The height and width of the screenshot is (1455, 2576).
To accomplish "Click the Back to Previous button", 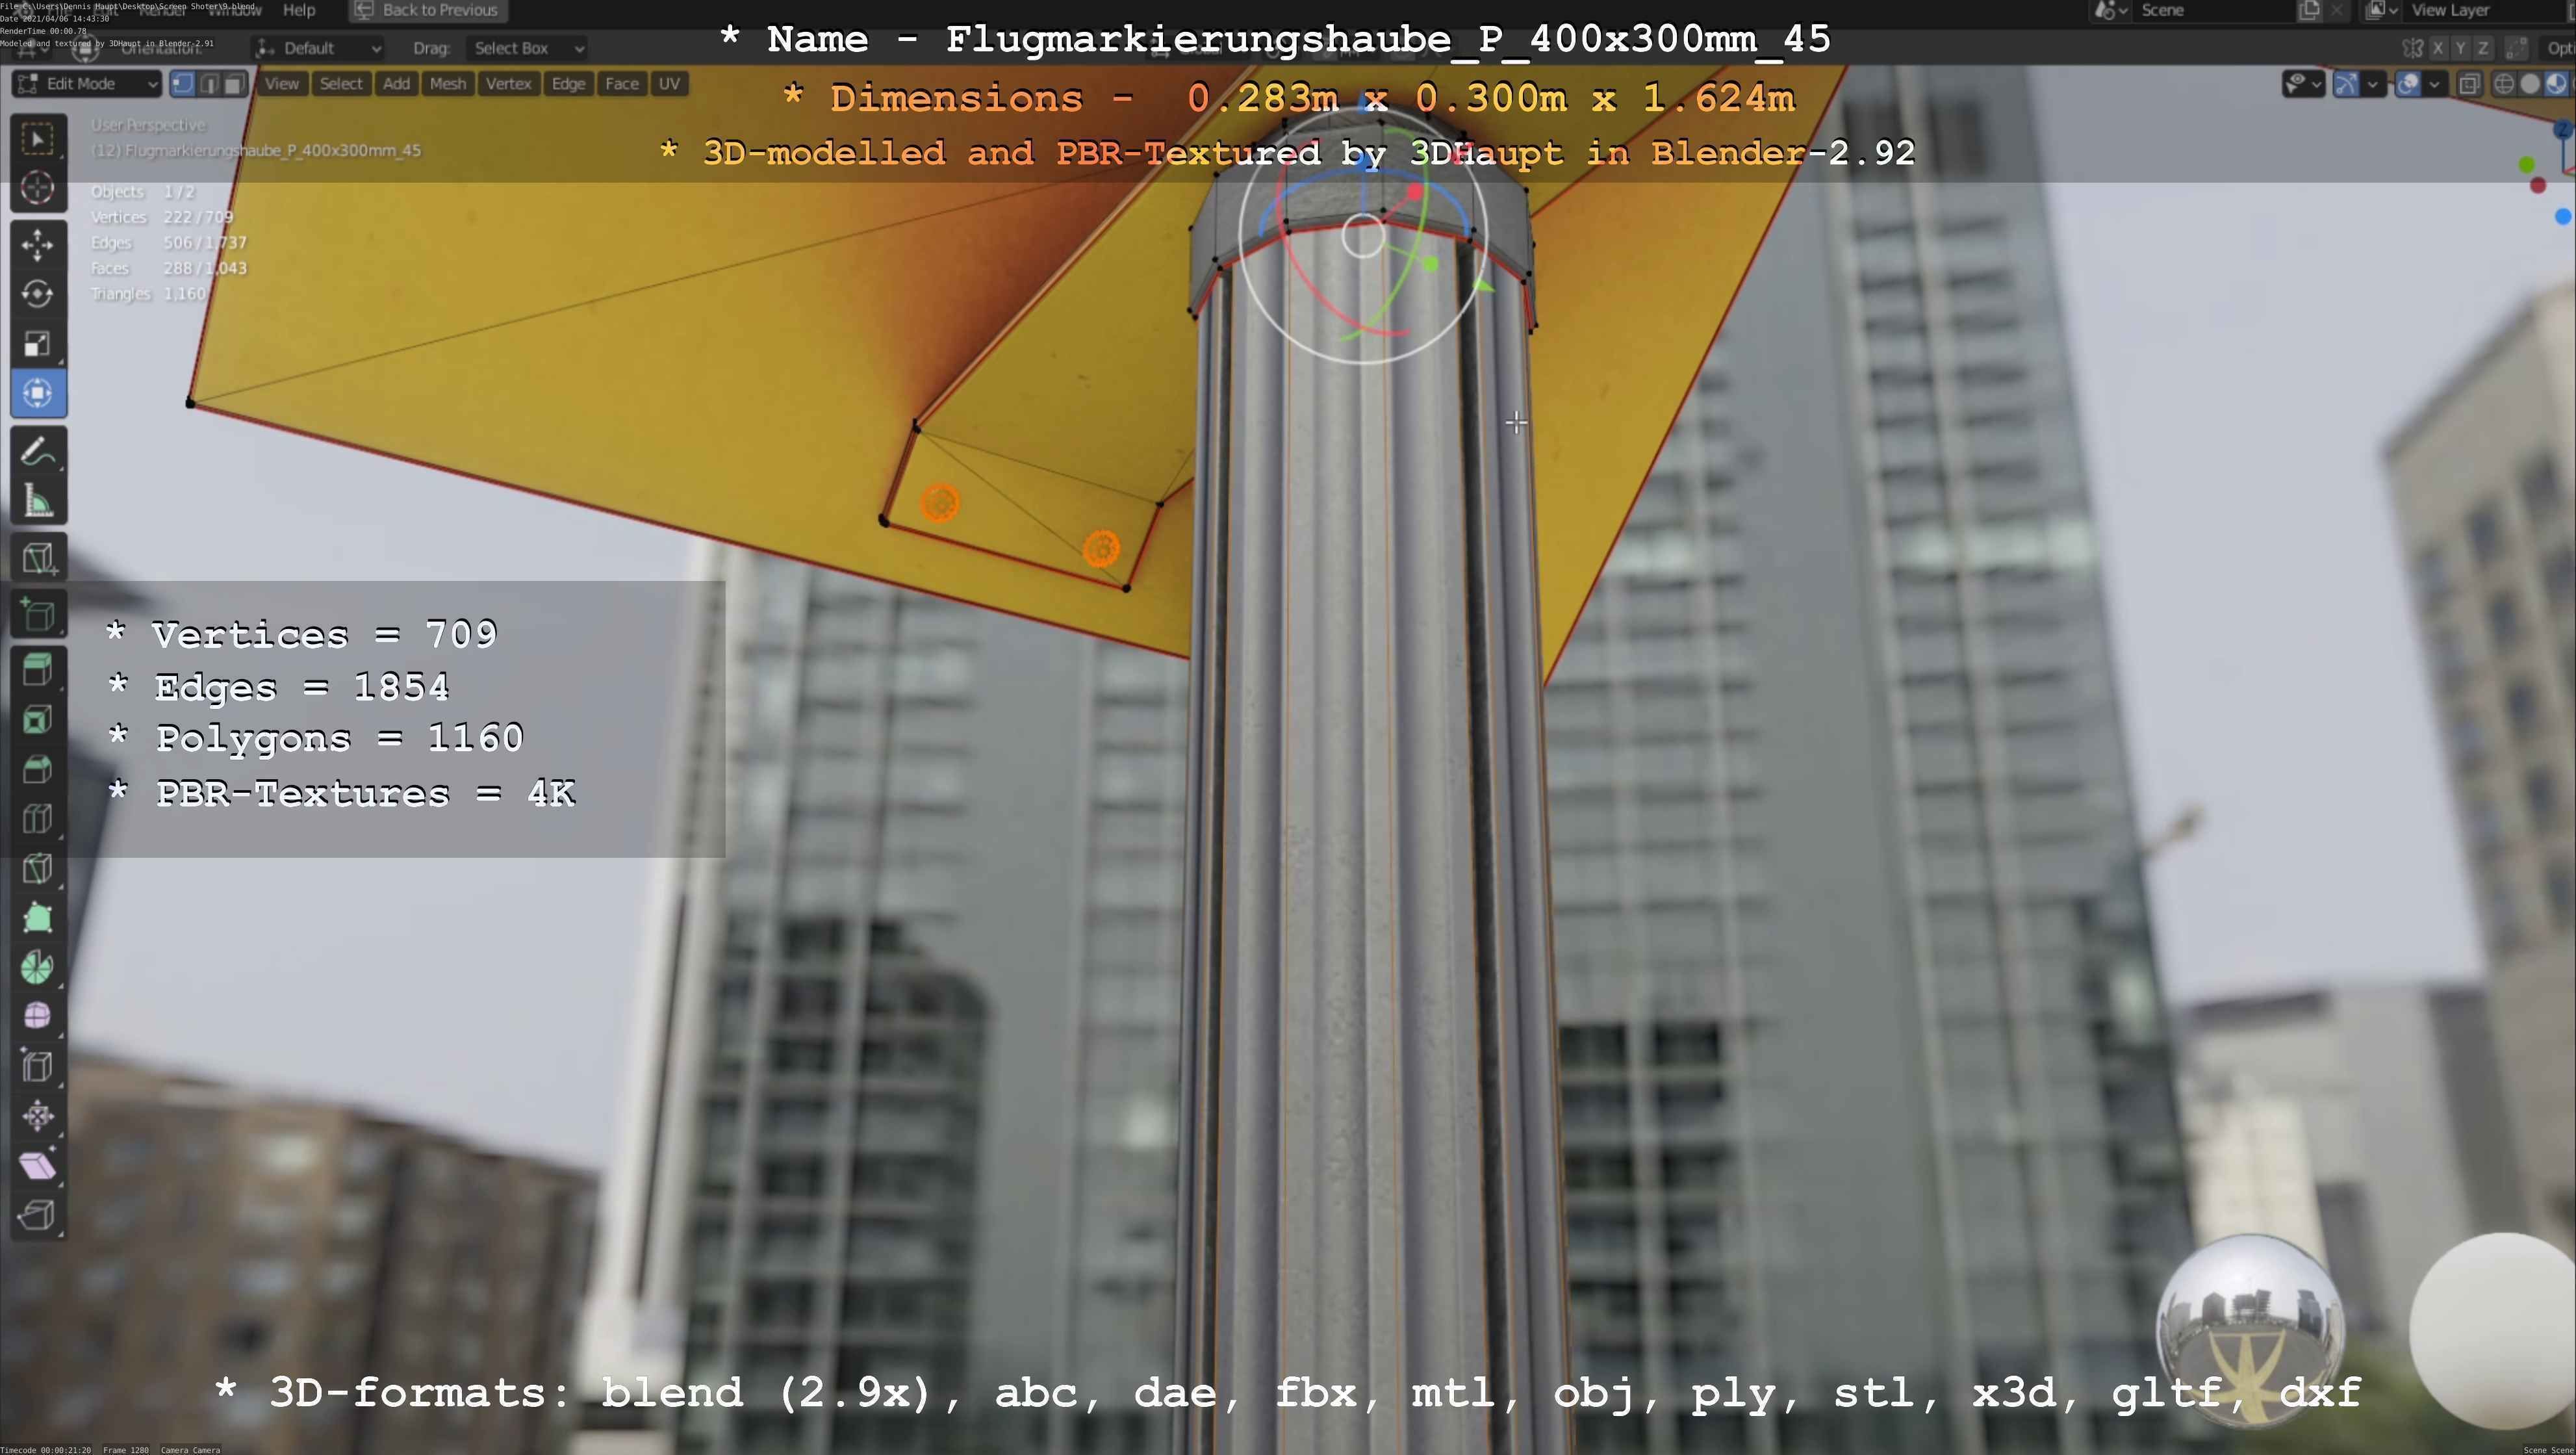I will pyautogui.click(x=427, y=10).
